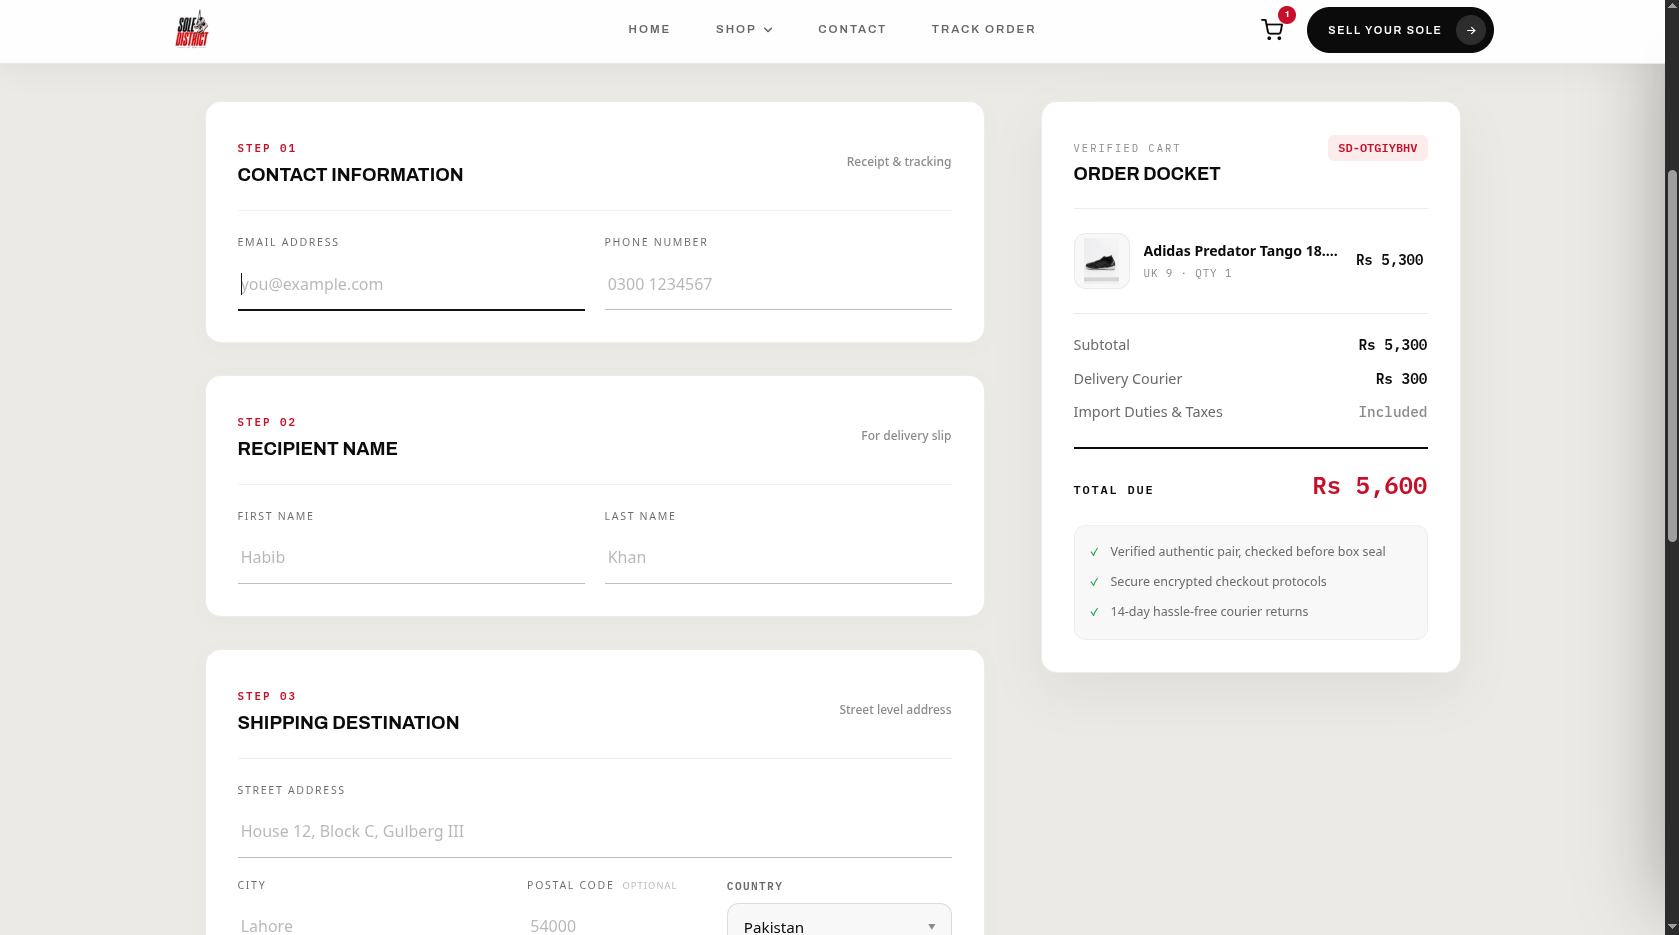1679x935 pixels.
Task: Click the Street Address field
Action: pyautogui.click(x=594, y=831)
